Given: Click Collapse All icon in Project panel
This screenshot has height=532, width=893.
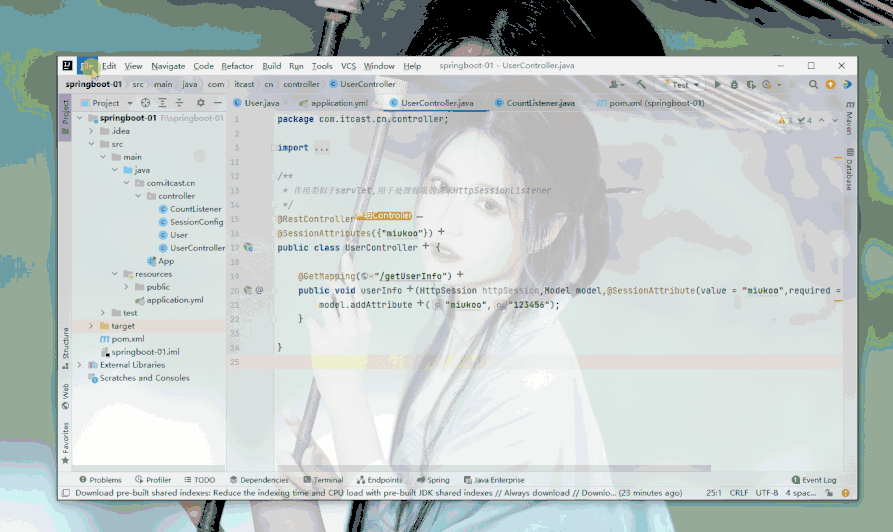Looking at the screenshot, I should (x=179, y=103).
